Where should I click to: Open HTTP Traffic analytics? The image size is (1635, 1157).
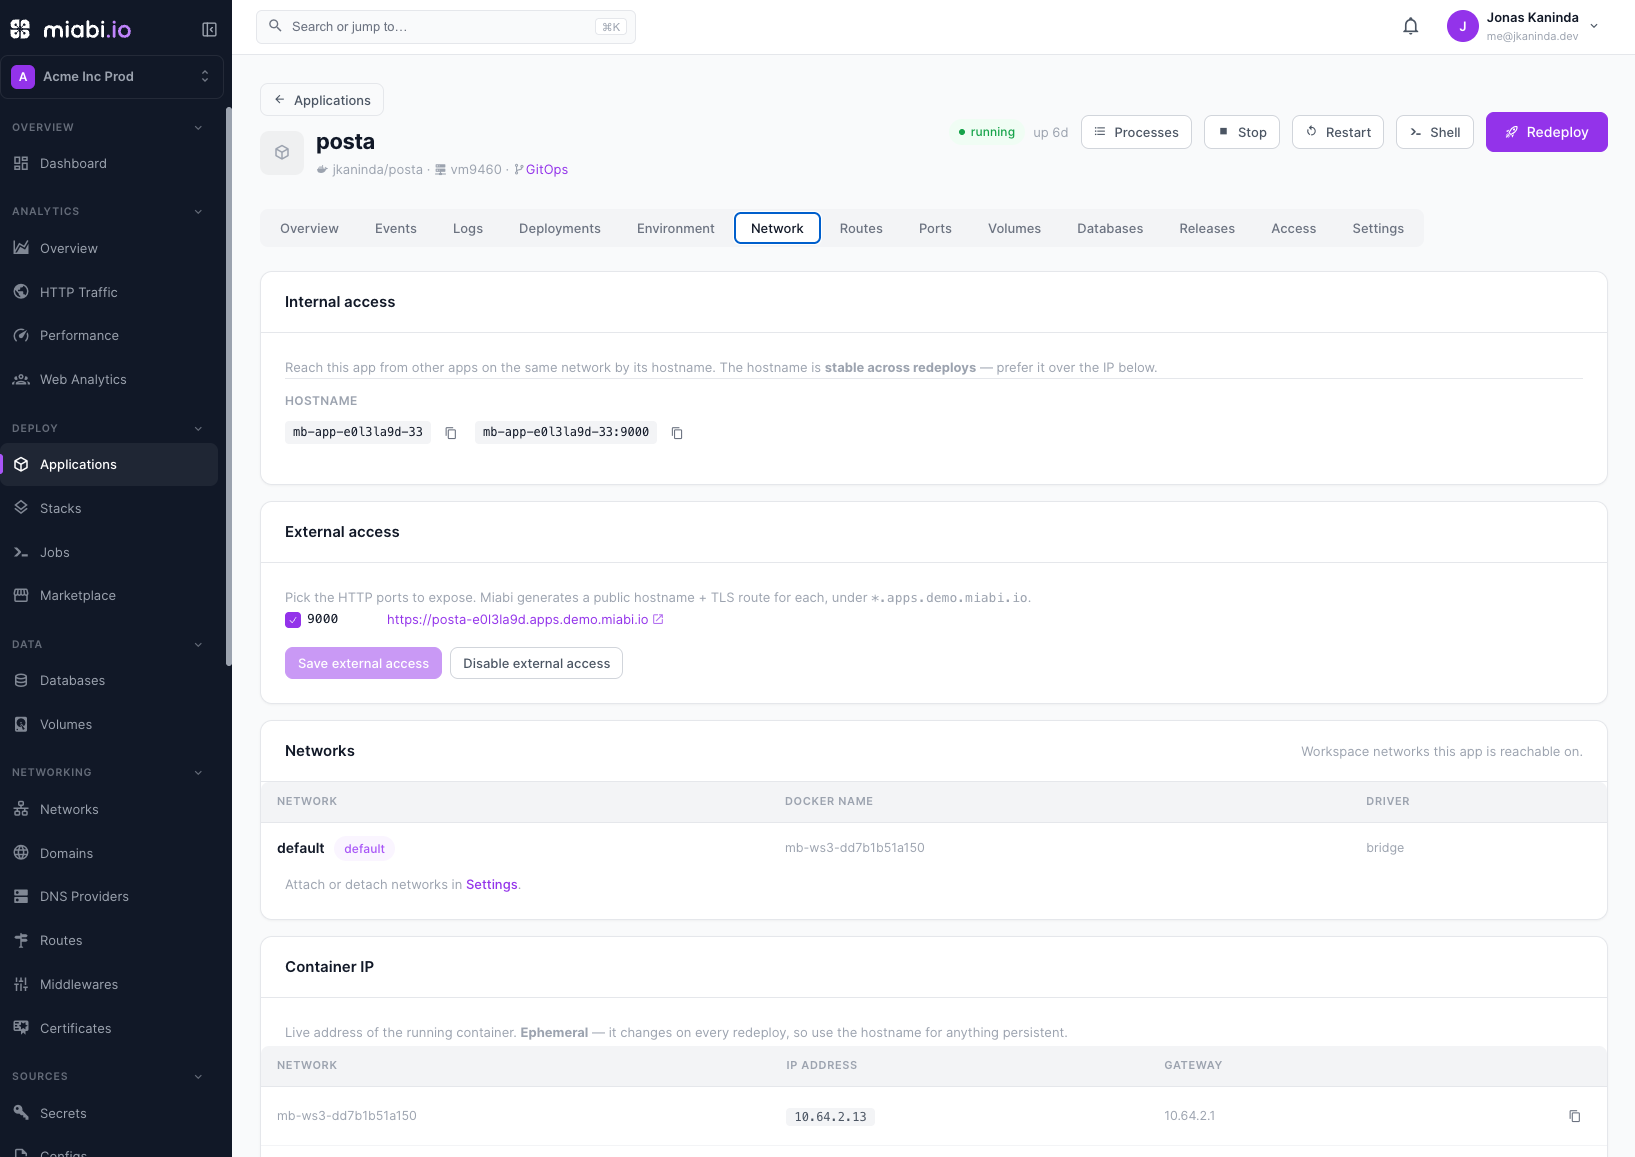[109, 292]
